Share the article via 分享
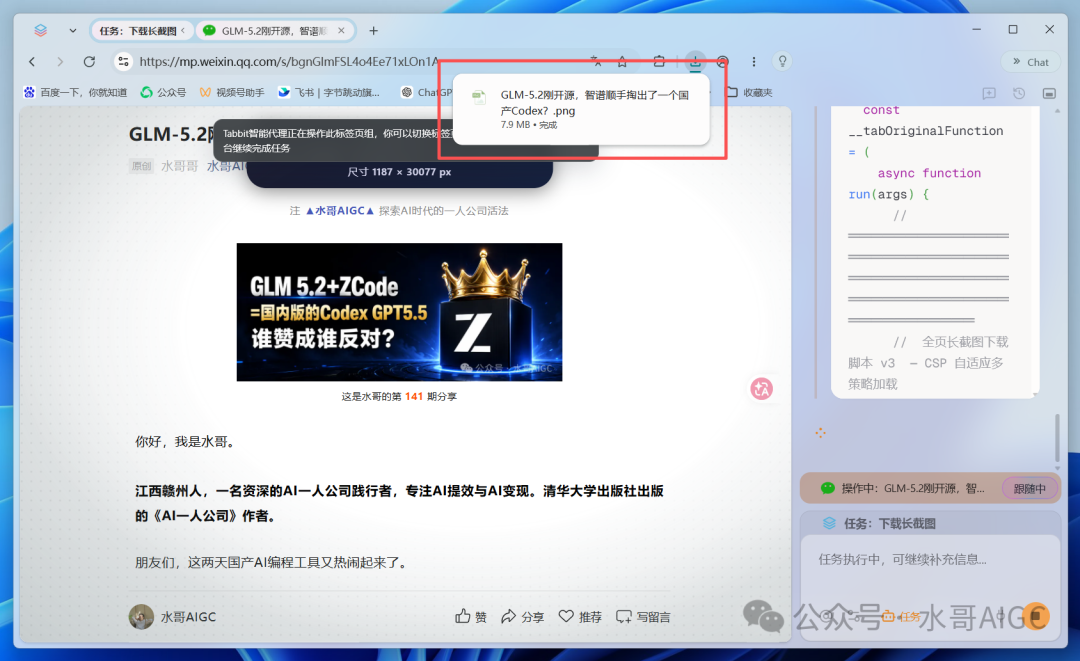The image size is (1080, 661). pyautogui.click(x=522, y=616)
